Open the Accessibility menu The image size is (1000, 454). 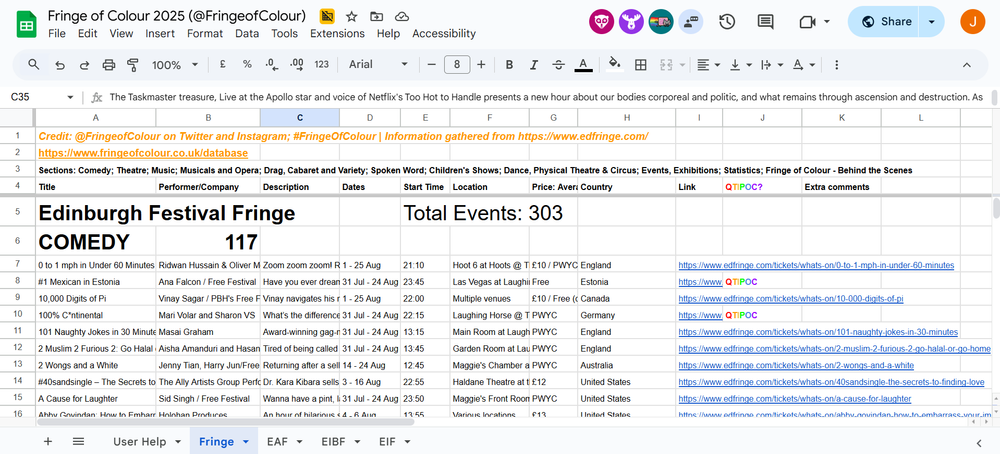444,33
